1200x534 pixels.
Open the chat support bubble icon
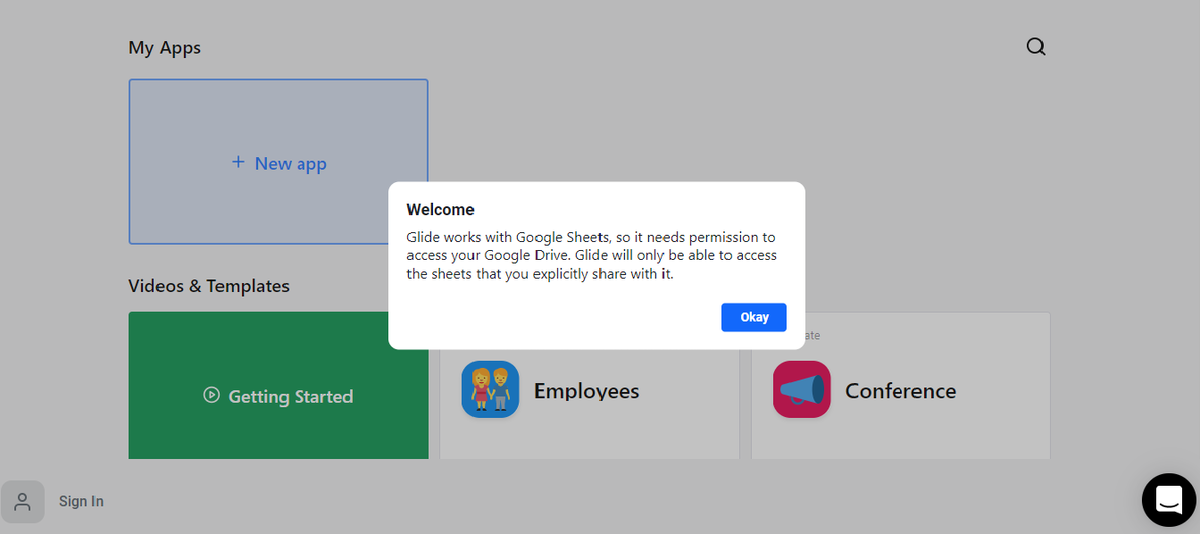[x=1169, y=499]
